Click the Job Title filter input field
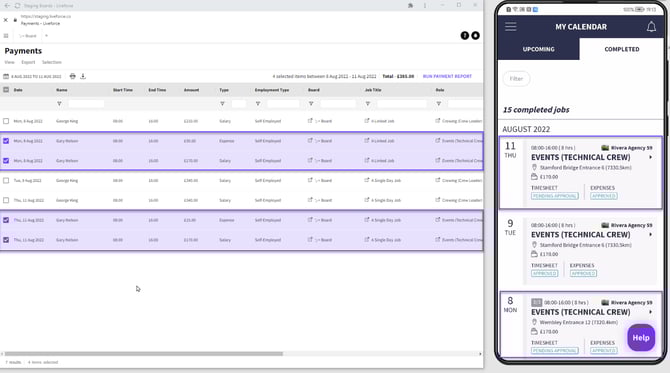 tap(402, 104)
